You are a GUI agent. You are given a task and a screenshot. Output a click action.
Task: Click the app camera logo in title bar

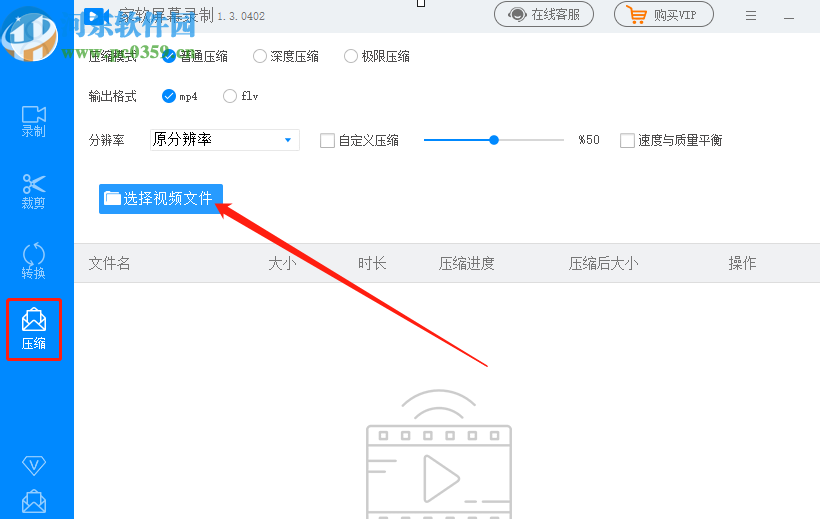point(97,17)
